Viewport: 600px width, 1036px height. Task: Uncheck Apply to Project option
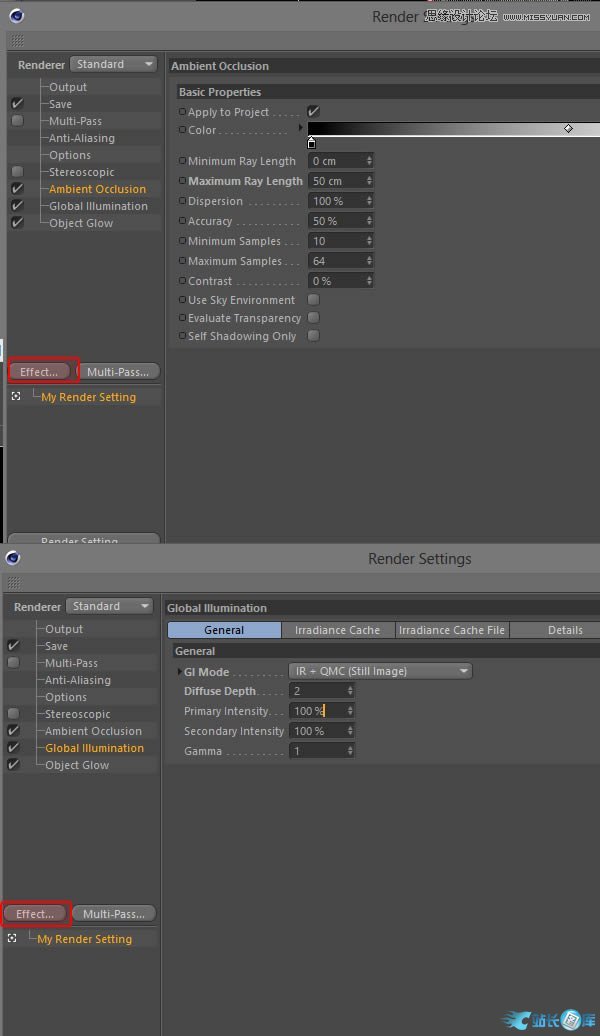click(313, 112)
